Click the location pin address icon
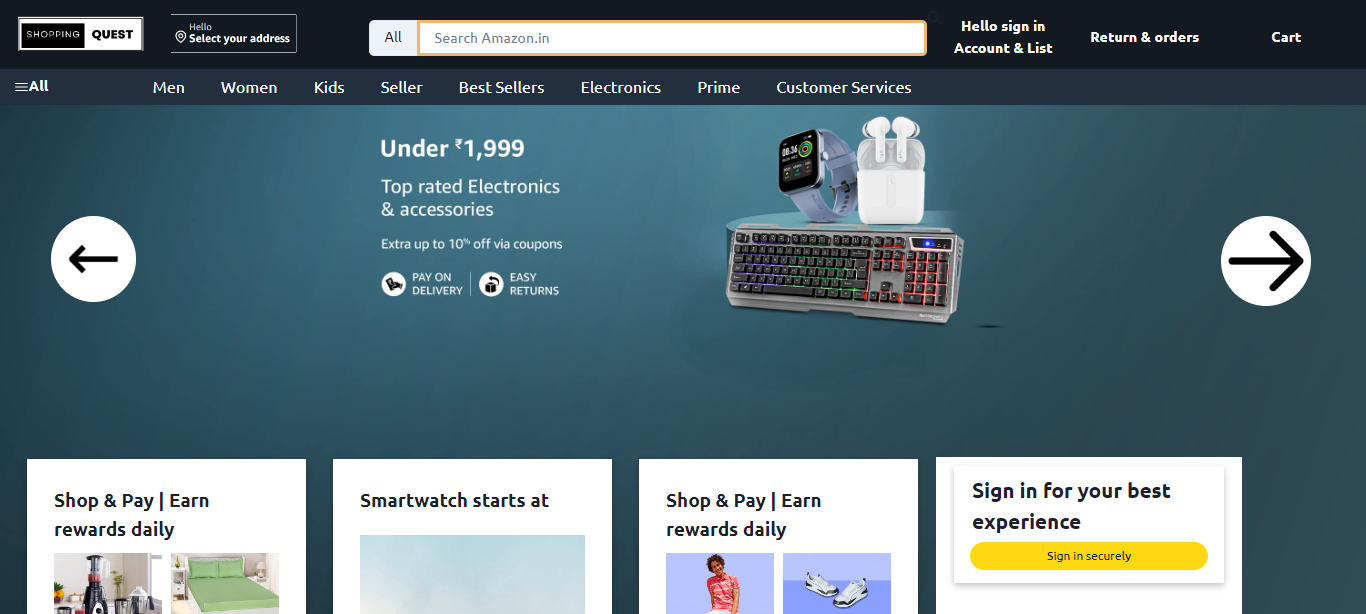Screen dimensions: 1366x614 pos(181,37)
